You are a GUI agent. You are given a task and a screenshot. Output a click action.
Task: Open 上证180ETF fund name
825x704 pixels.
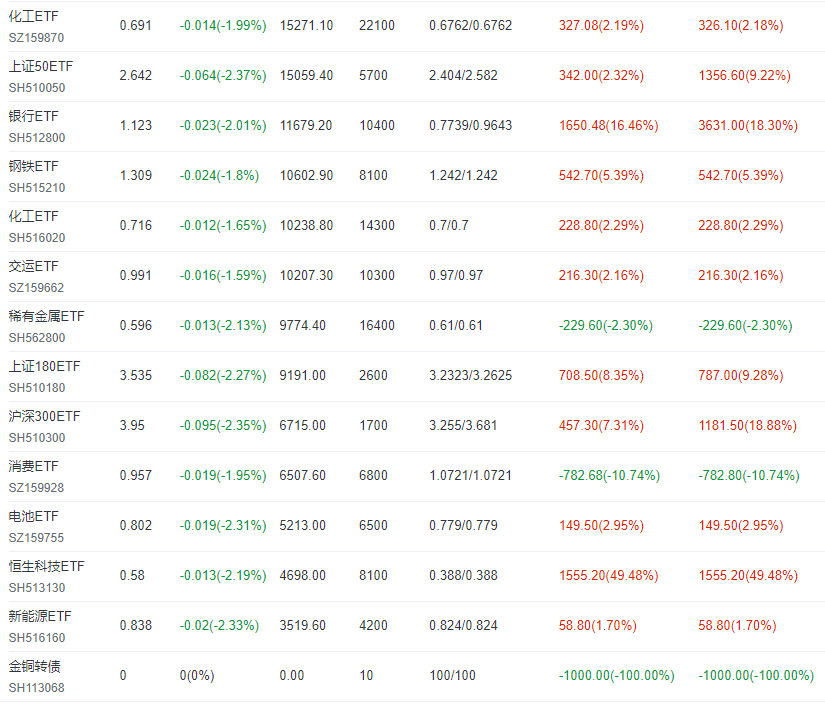click(44, 366)
